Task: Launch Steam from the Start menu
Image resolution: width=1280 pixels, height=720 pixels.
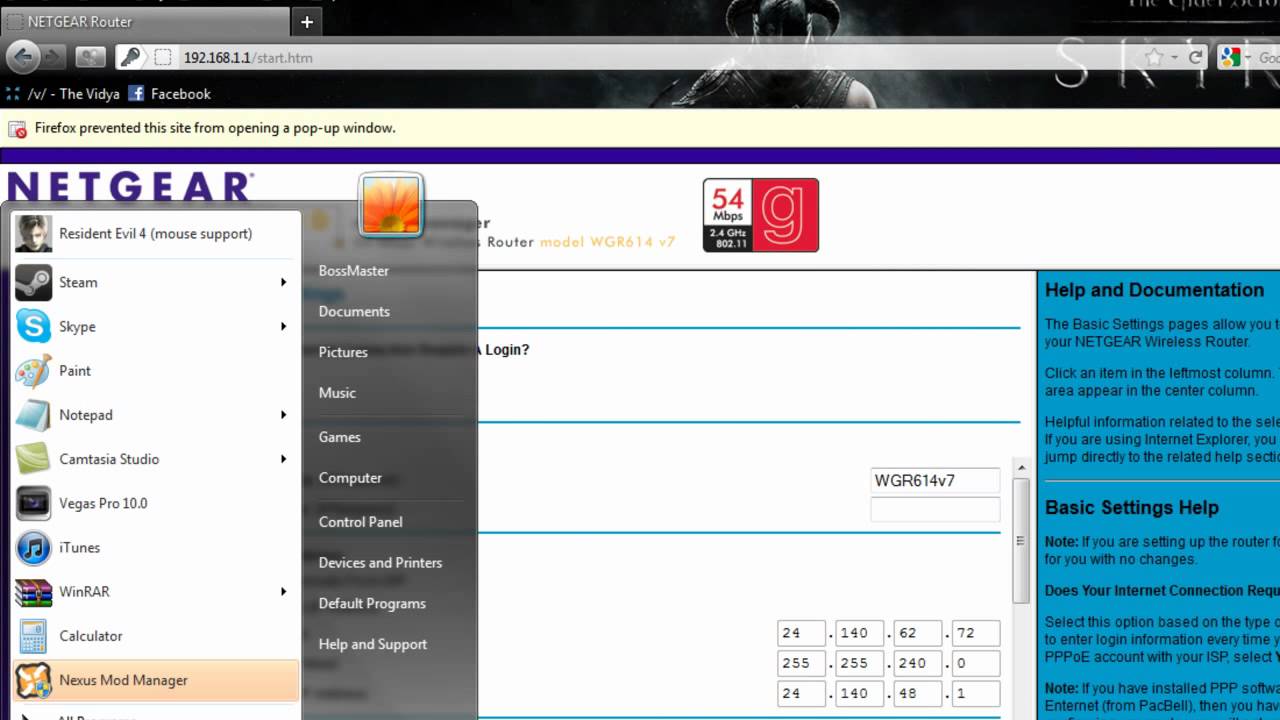Action: tap(155, 282)
